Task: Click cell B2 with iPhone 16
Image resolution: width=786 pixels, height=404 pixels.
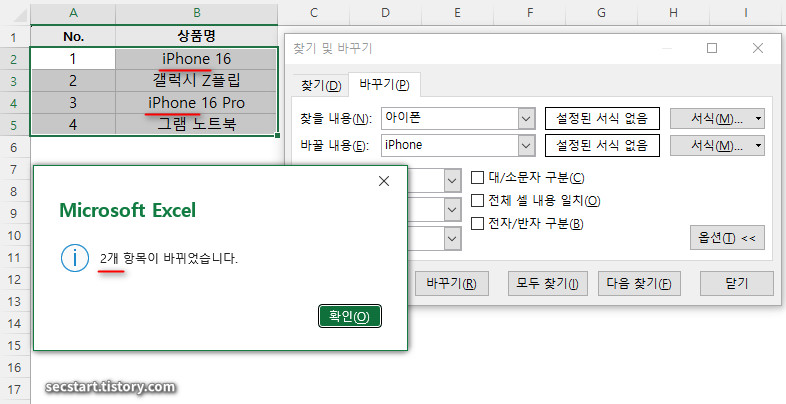Action: 196,59
